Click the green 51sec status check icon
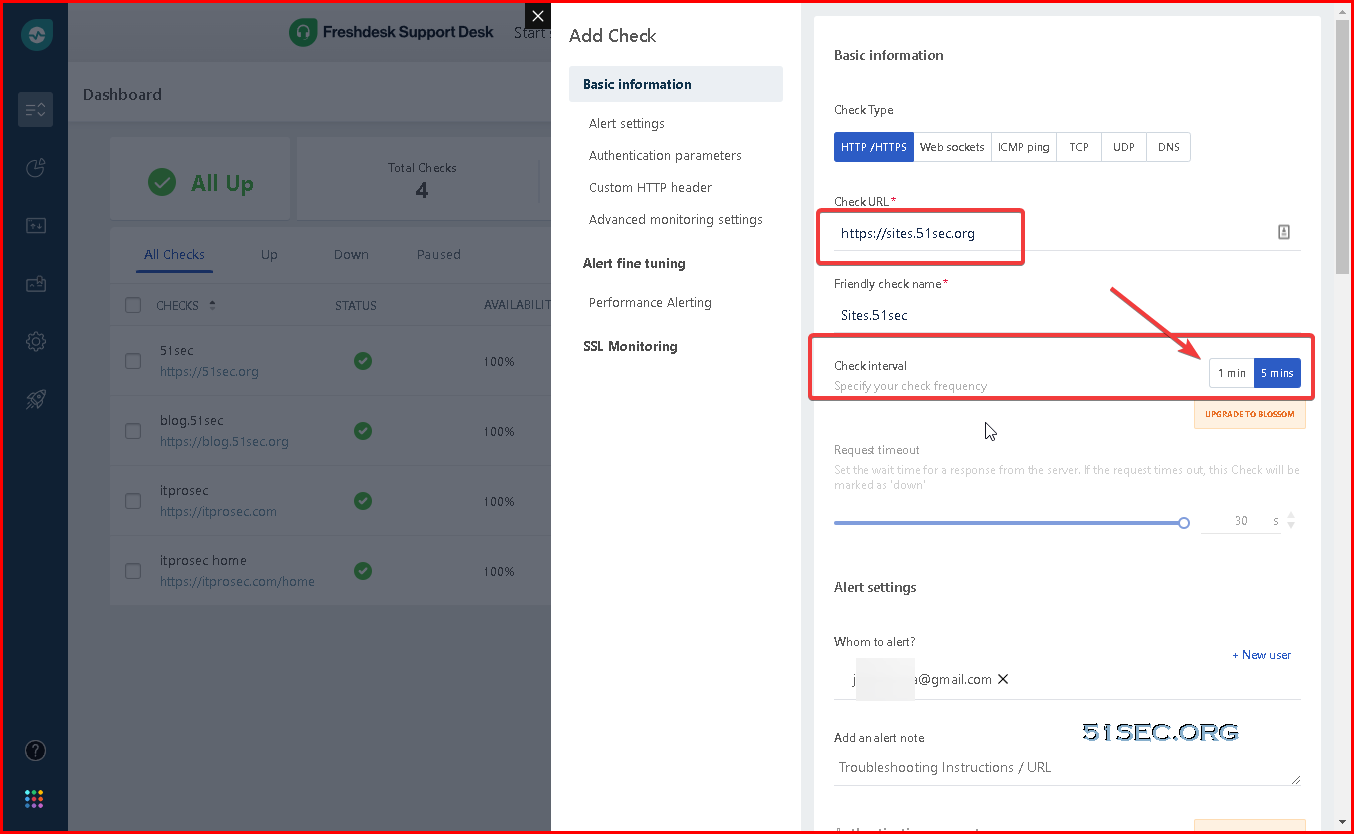Viewport: 1354px width, 834px height. [x=363, y=361]
